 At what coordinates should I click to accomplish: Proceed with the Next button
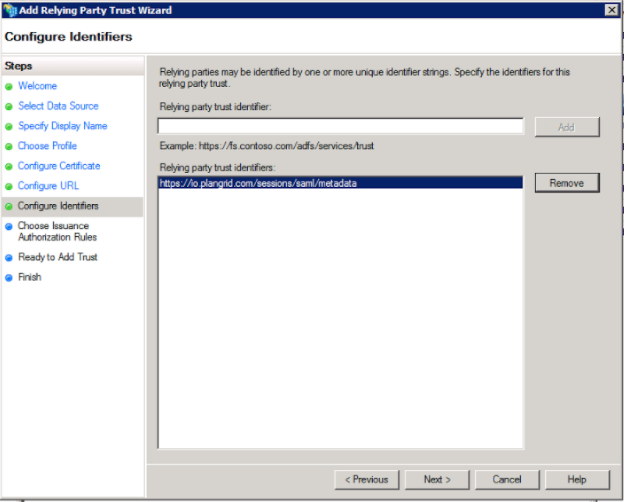pos(437,480)
